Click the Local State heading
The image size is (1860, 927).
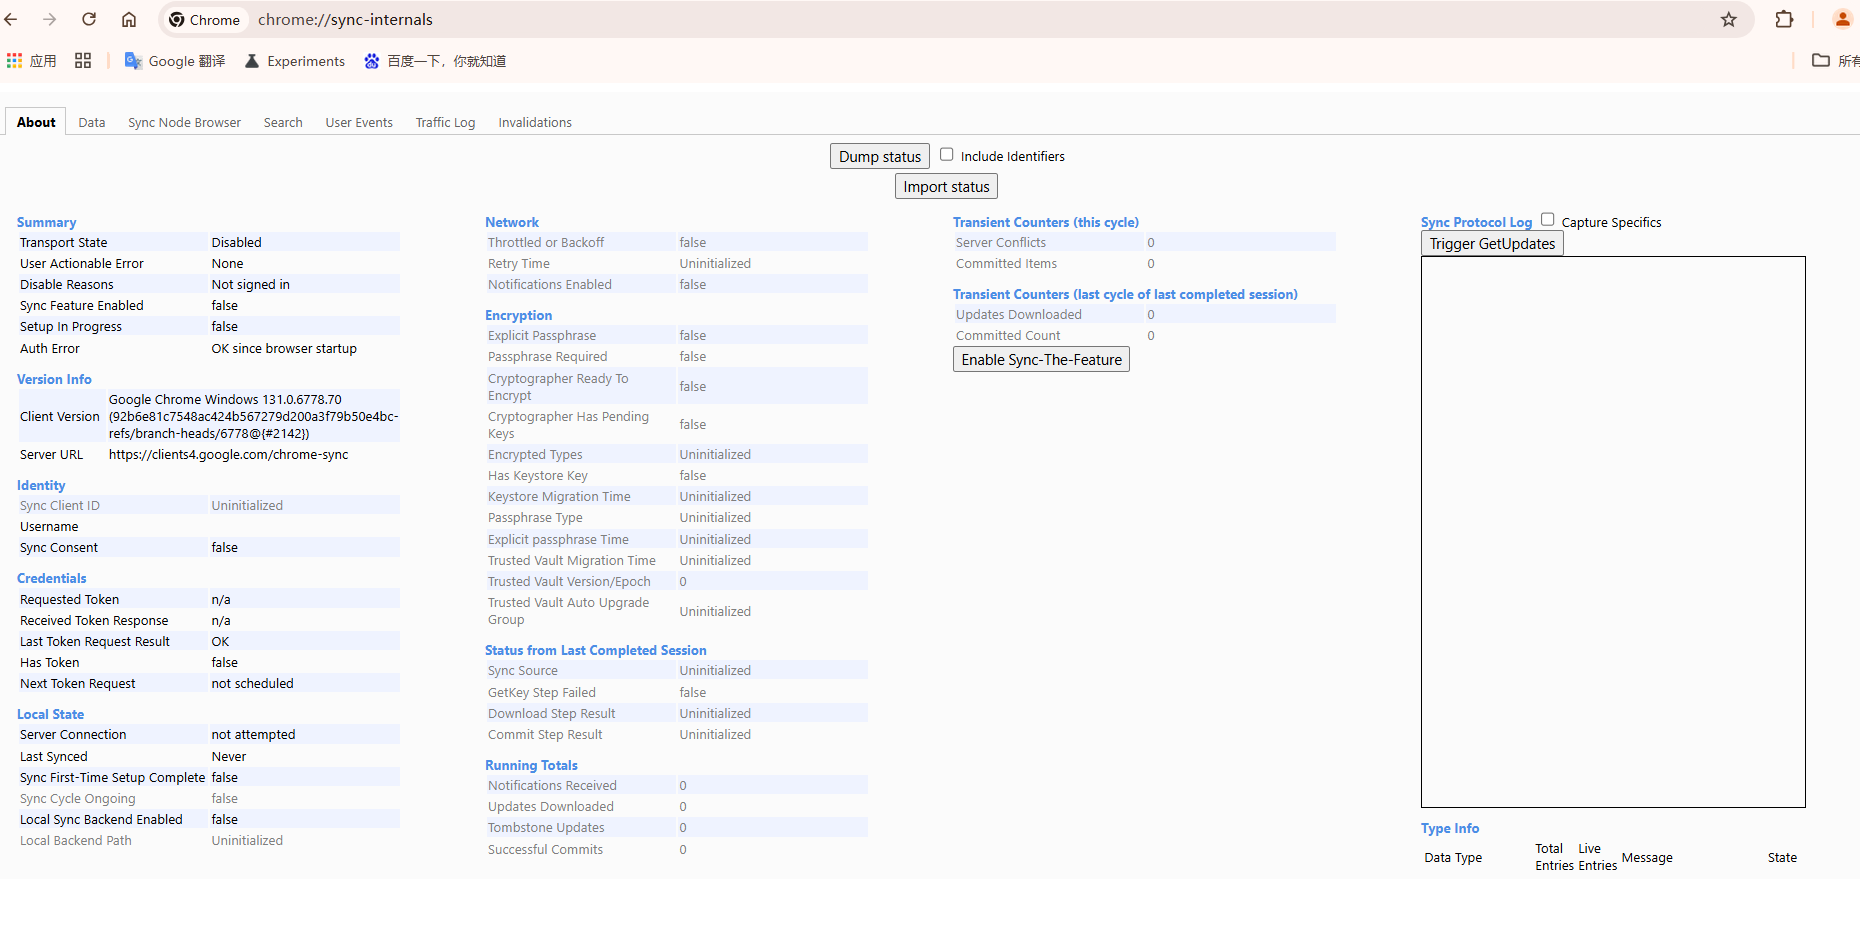pyautogui.click(x=50, y=714)
